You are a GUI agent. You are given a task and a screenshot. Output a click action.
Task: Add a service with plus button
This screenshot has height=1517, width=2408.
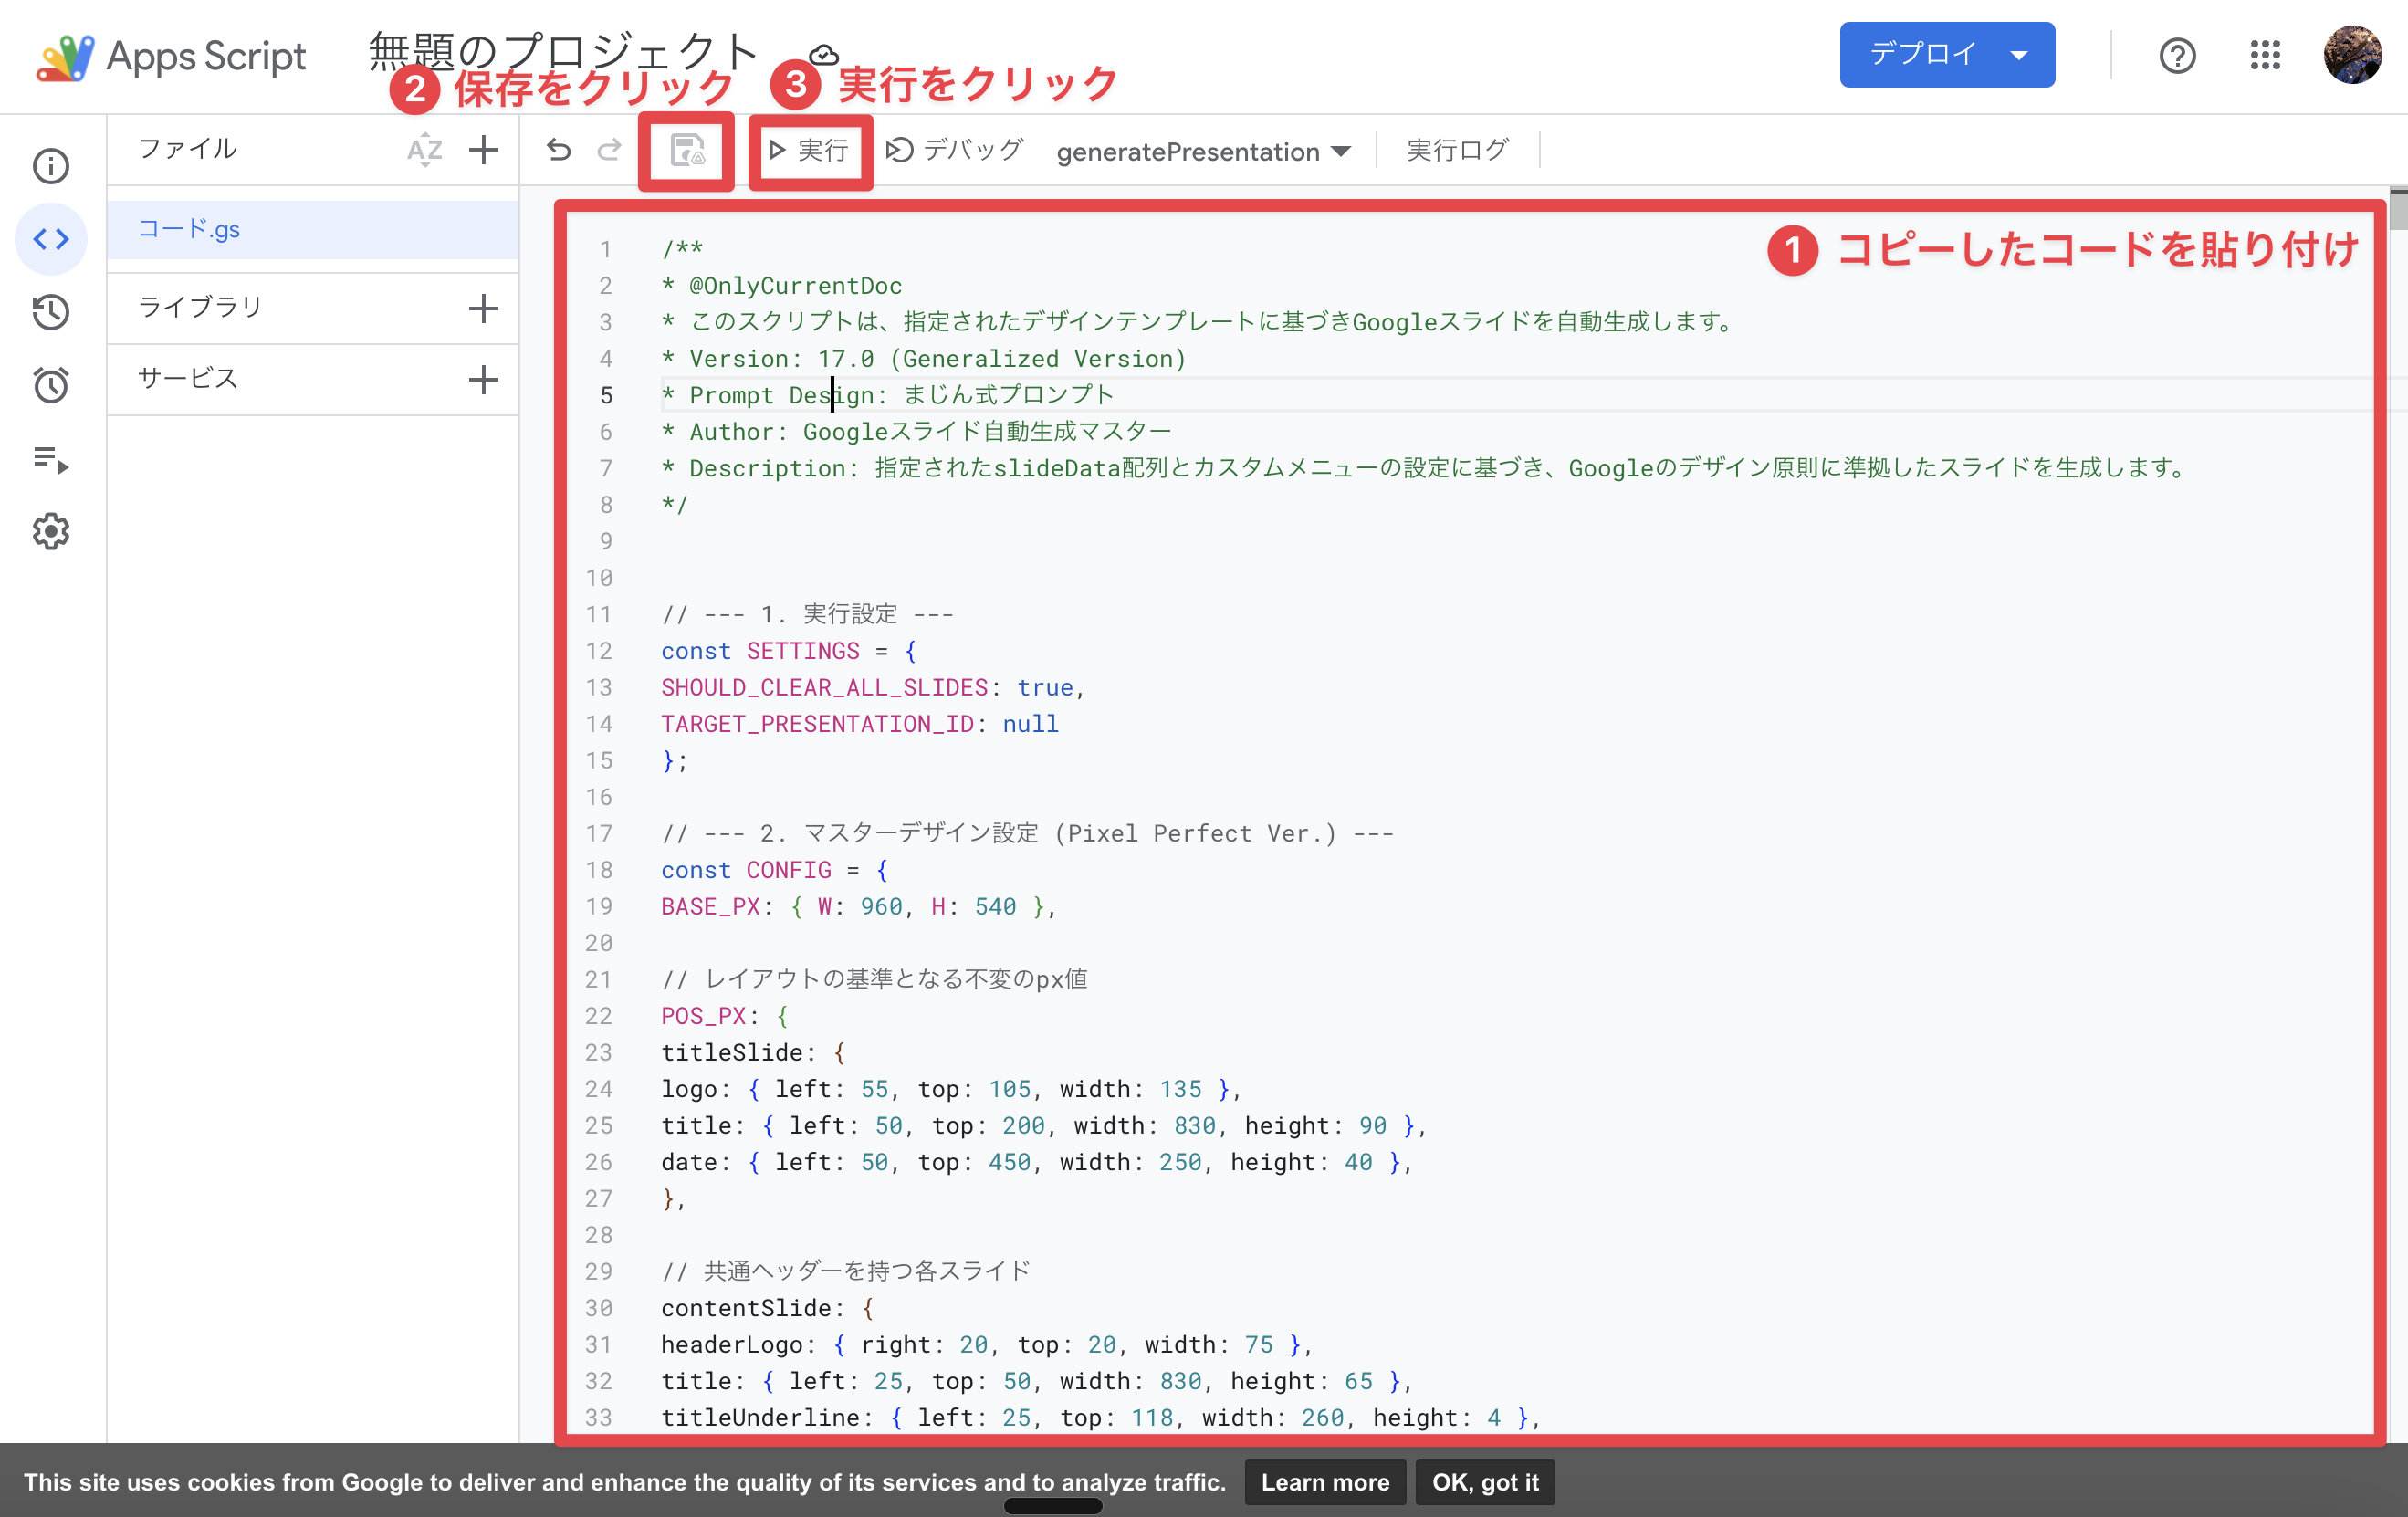(483, 379)
